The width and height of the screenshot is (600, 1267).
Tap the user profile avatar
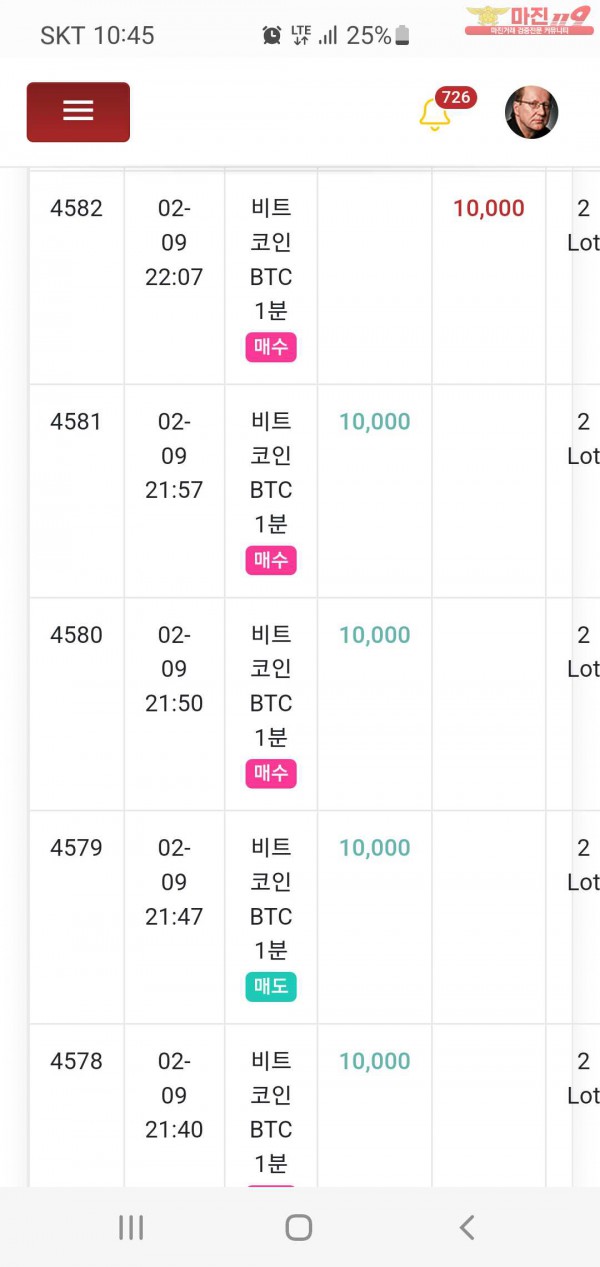(531, 112)
